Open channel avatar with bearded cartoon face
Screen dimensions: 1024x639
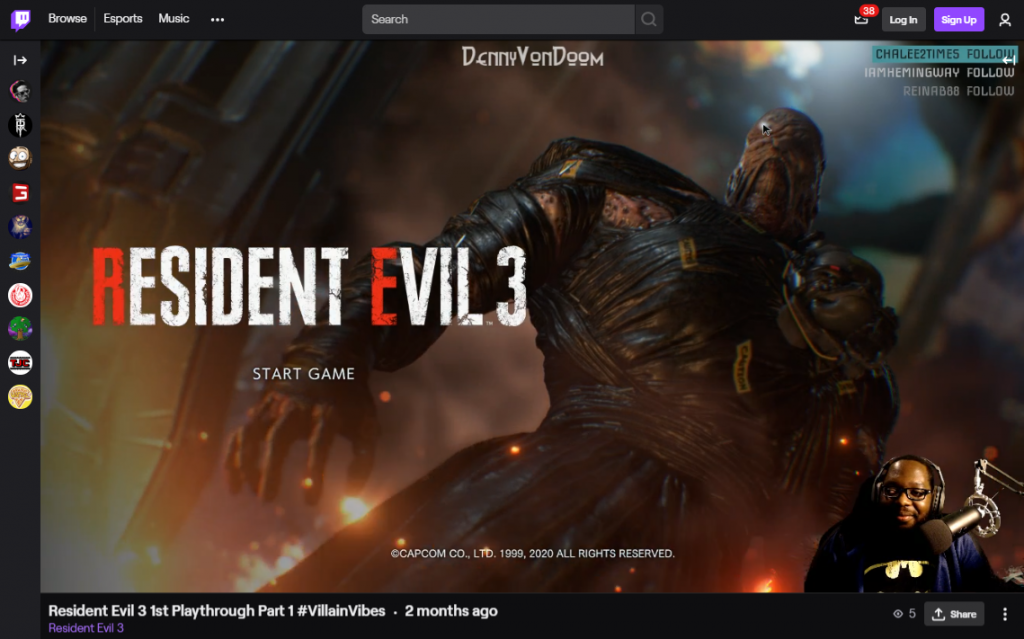click(x=20, y=158)
